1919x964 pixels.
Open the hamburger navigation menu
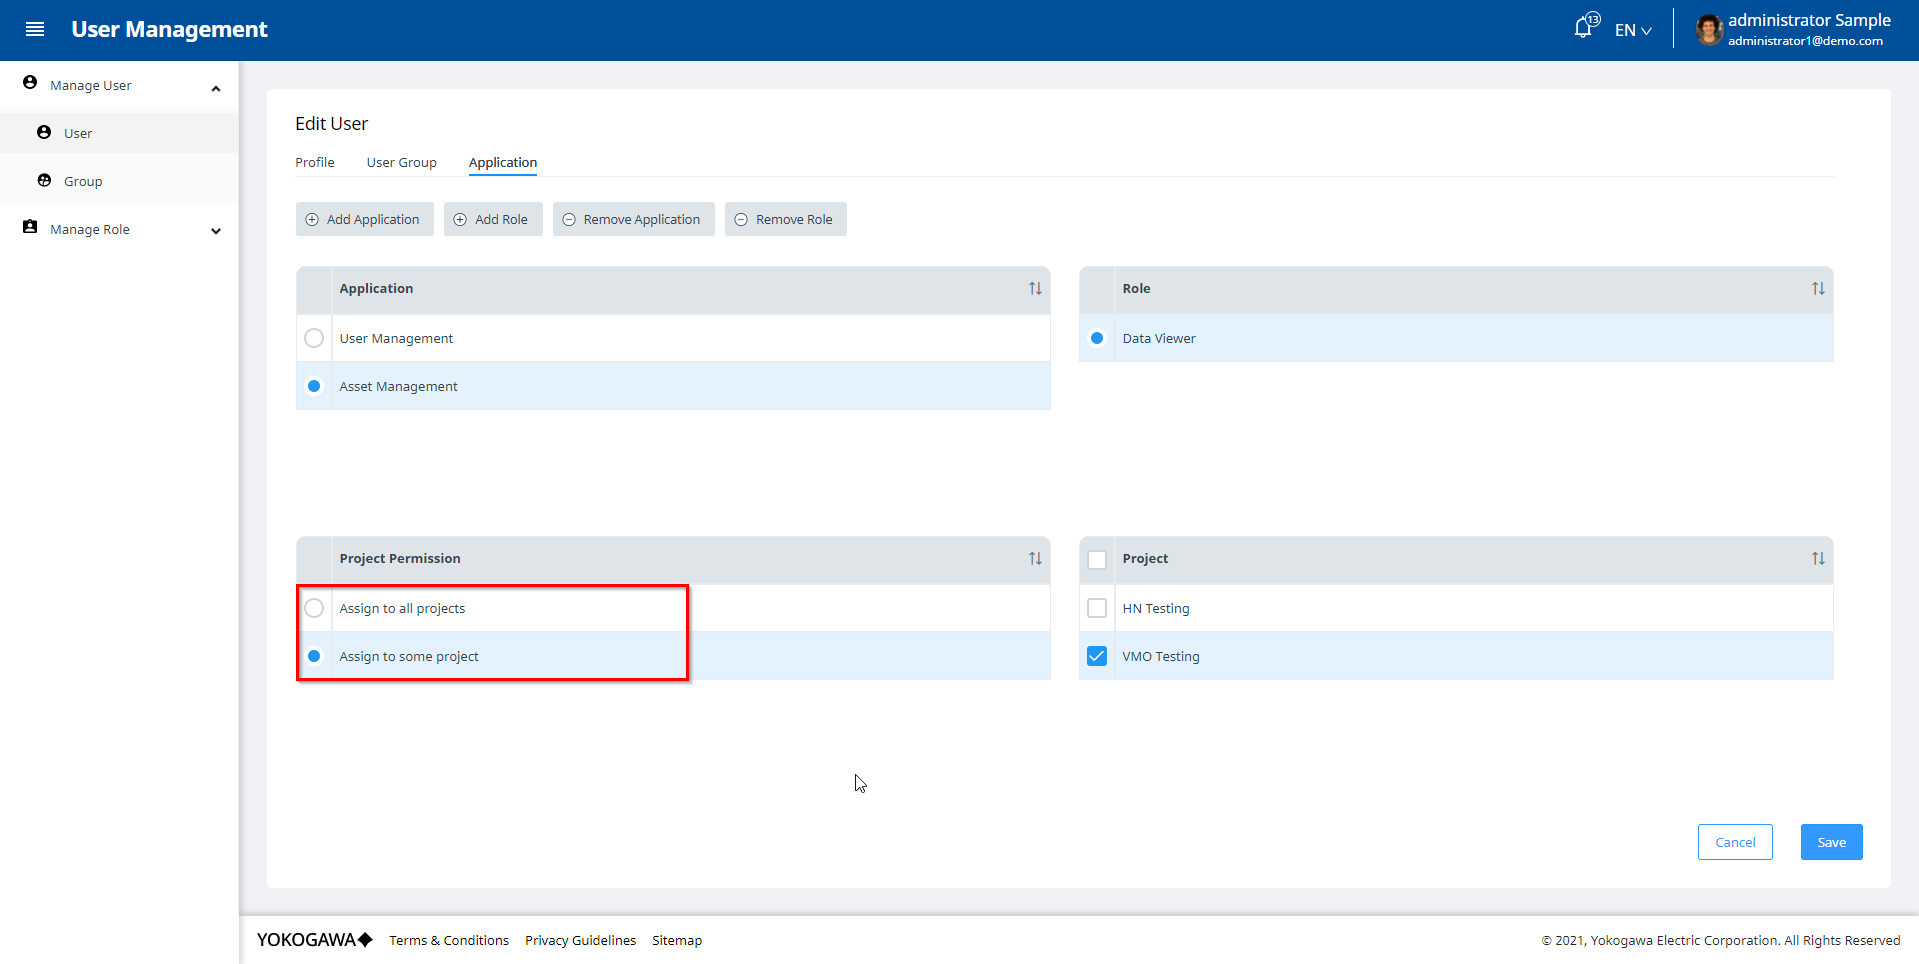(35, 30)
